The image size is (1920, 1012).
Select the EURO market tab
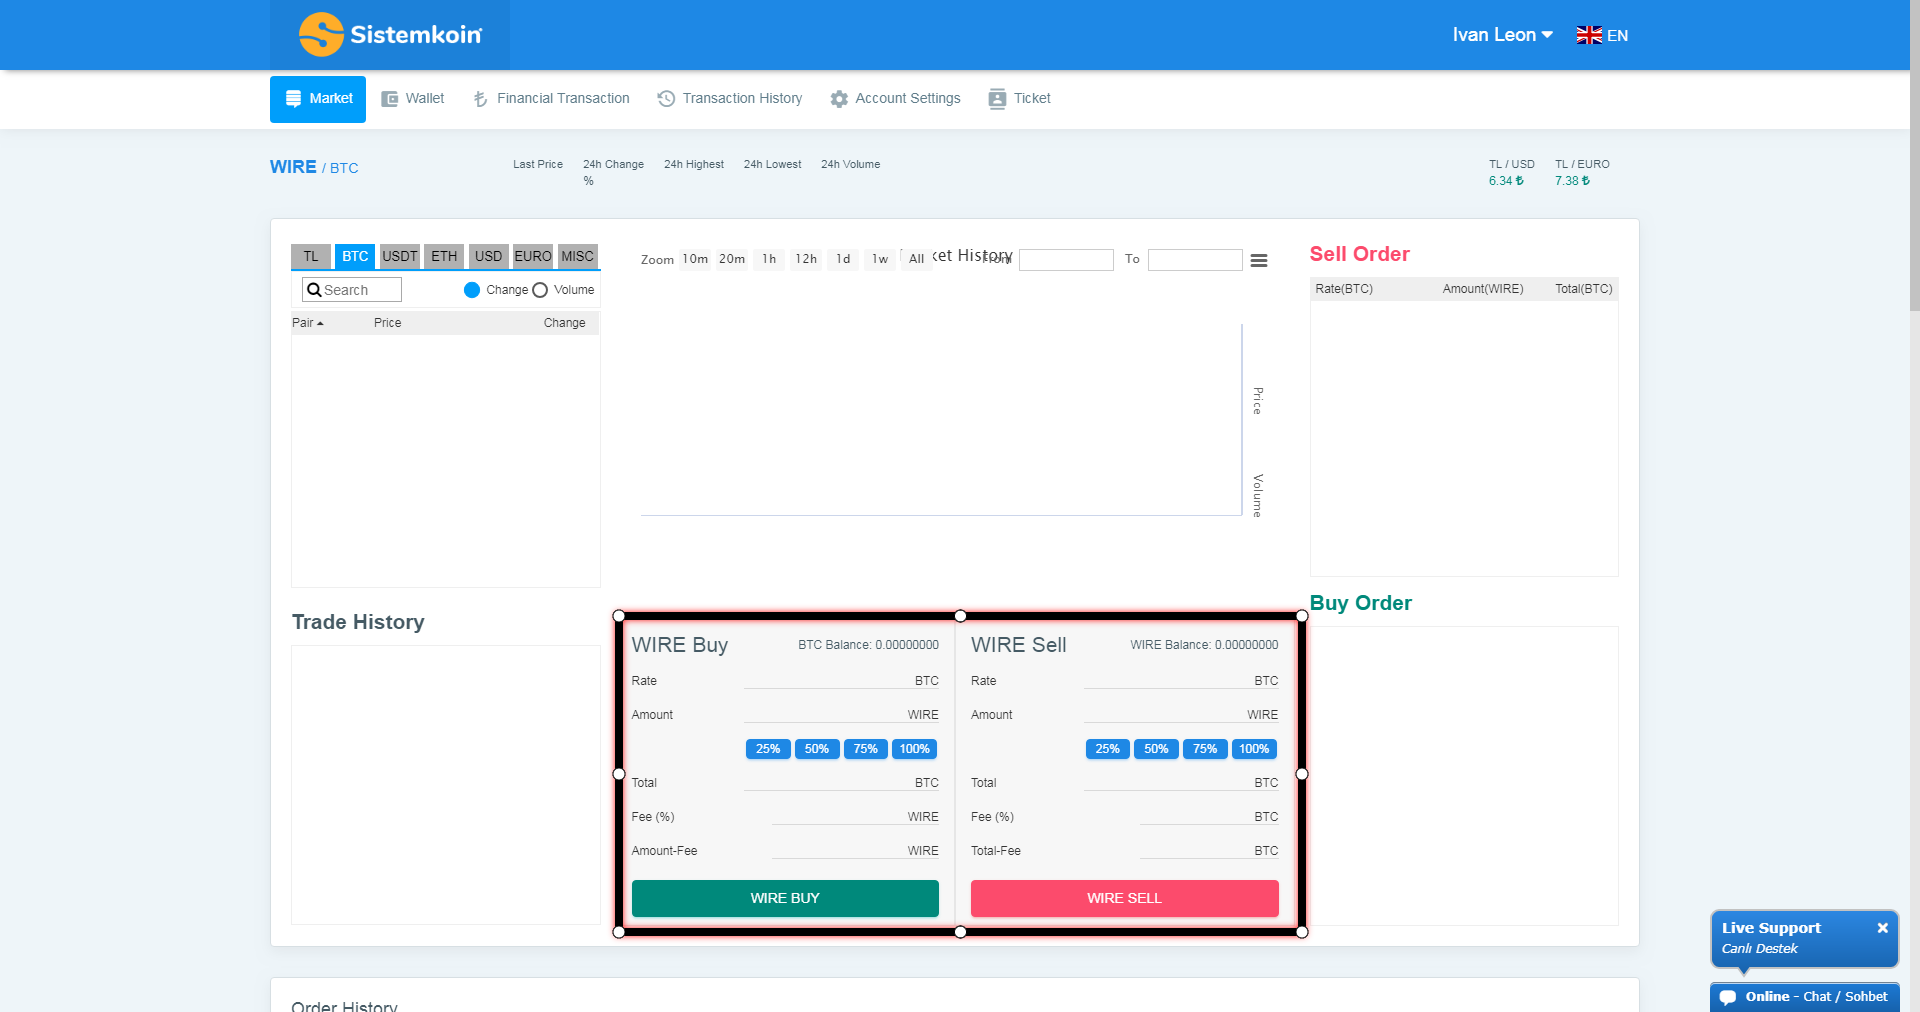tap(533, 257)
